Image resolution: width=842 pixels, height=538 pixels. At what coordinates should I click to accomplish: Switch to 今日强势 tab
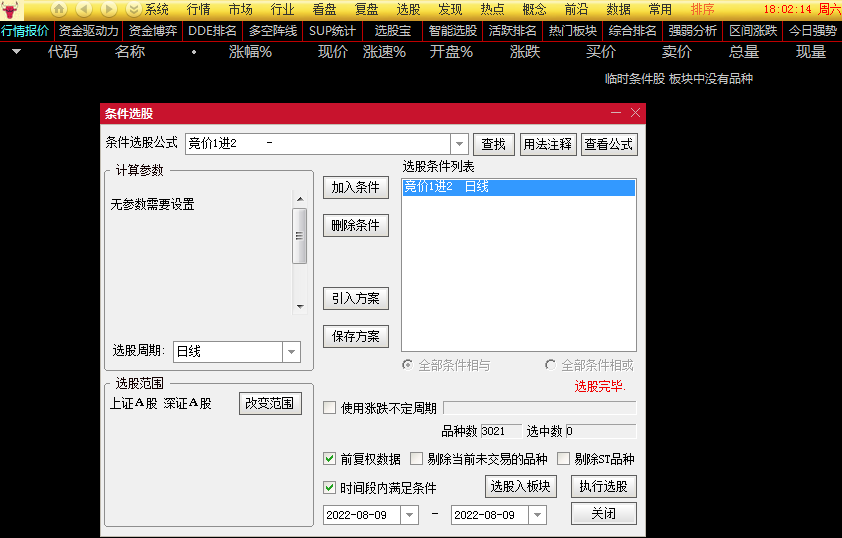(x=812, y=31)
